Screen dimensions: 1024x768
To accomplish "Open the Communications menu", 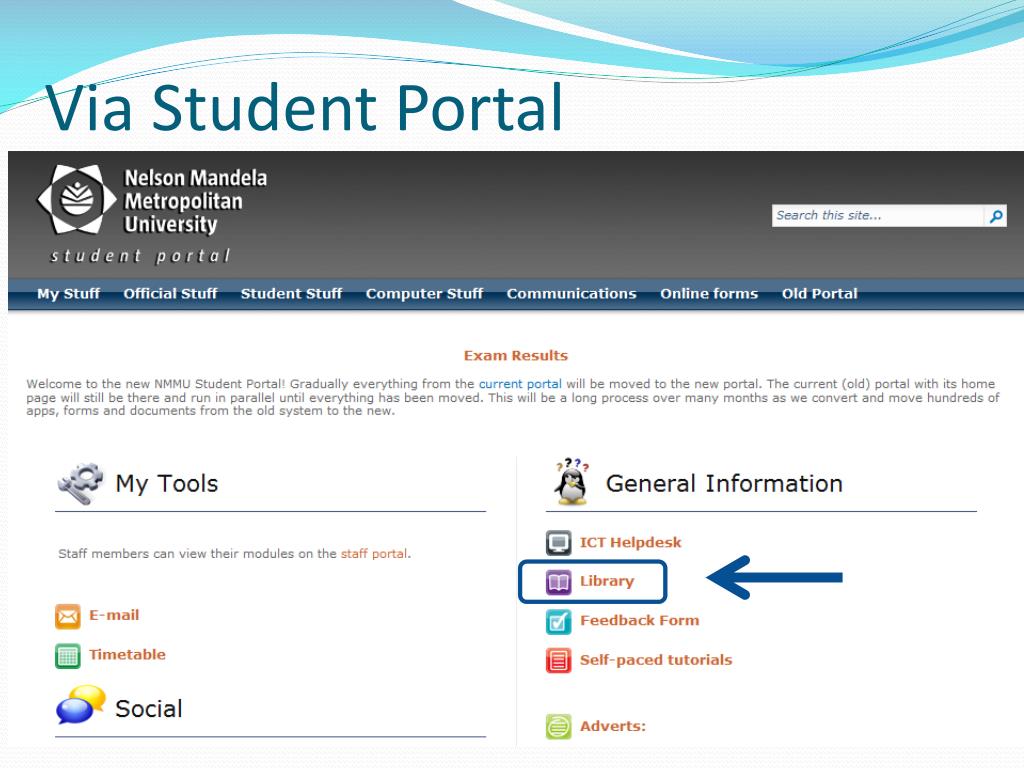I will coord(571,294).
